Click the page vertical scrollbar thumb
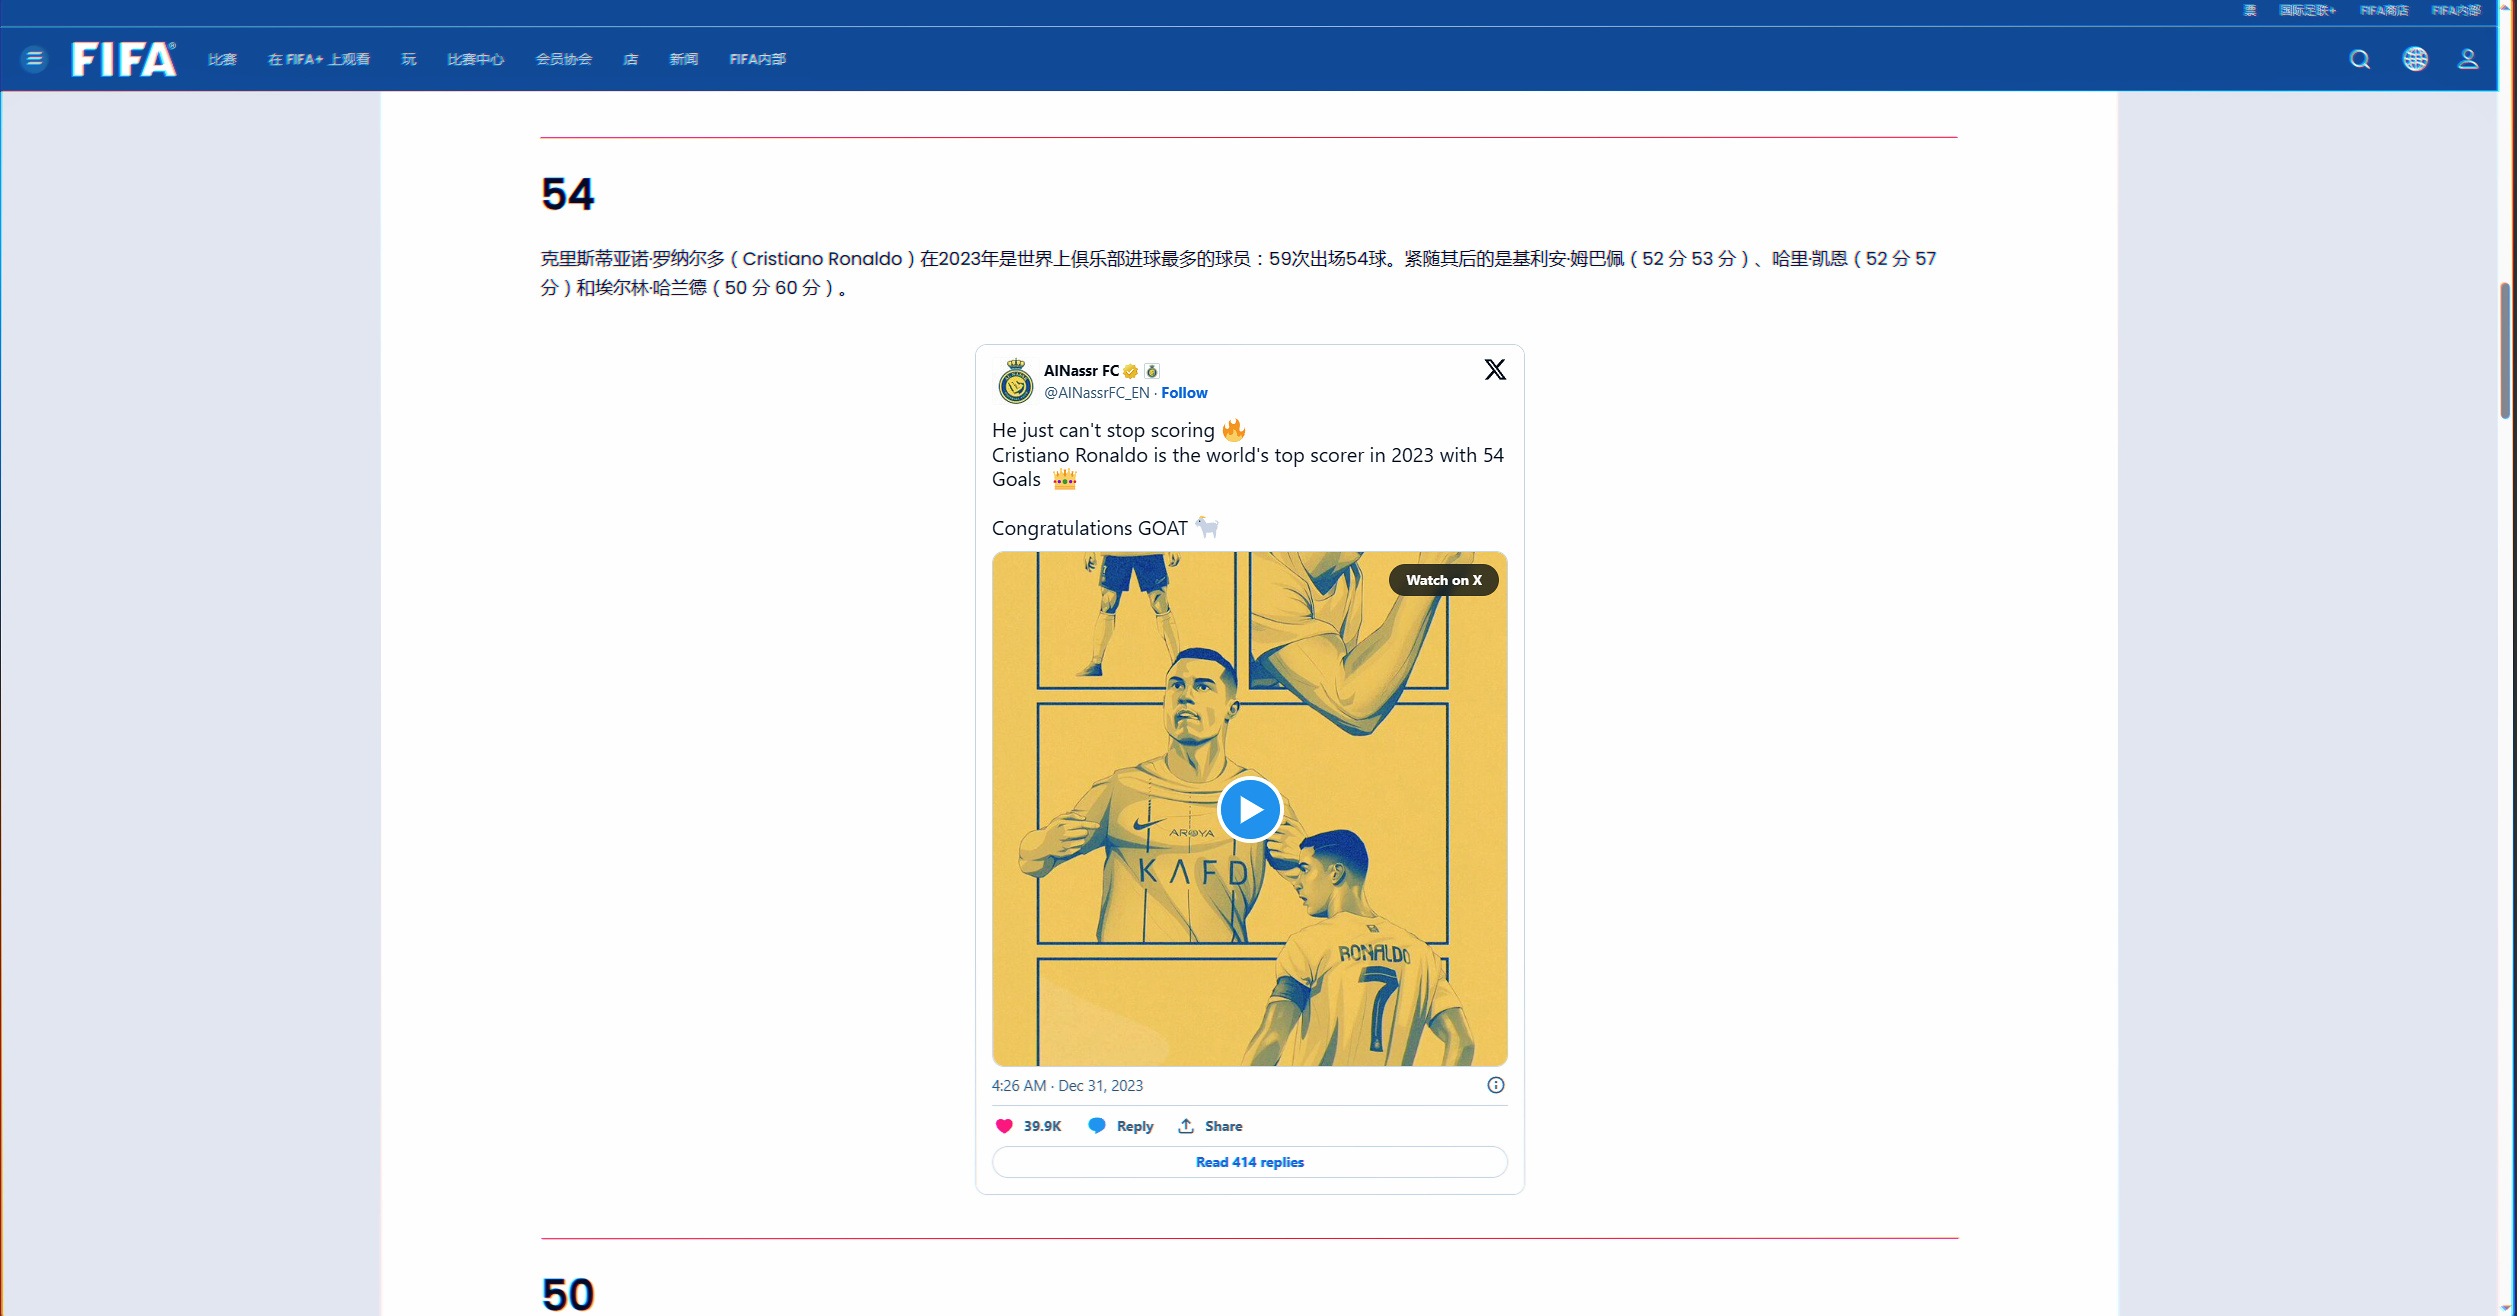The width and height of the screenshot is (2517, 1316). 2505,350
